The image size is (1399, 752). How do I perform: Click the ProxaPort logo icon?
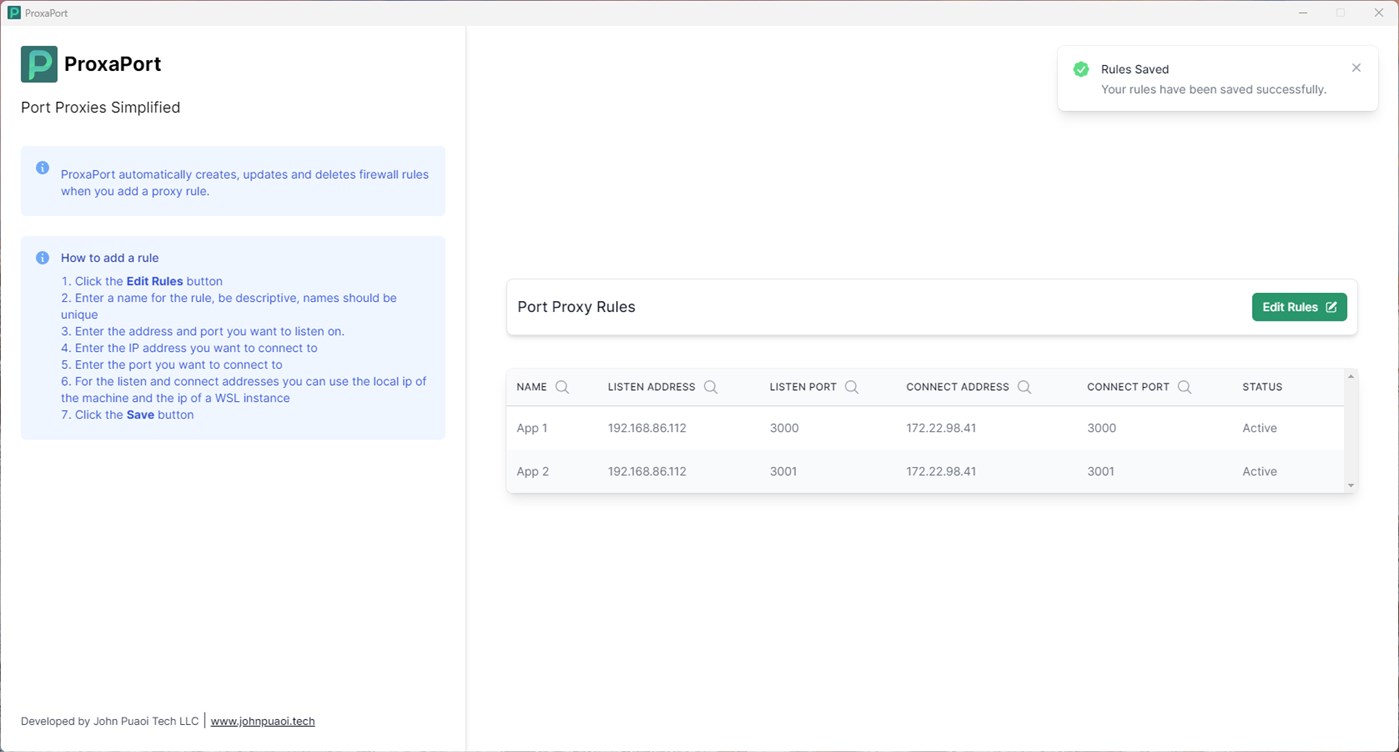pos(39,64)
